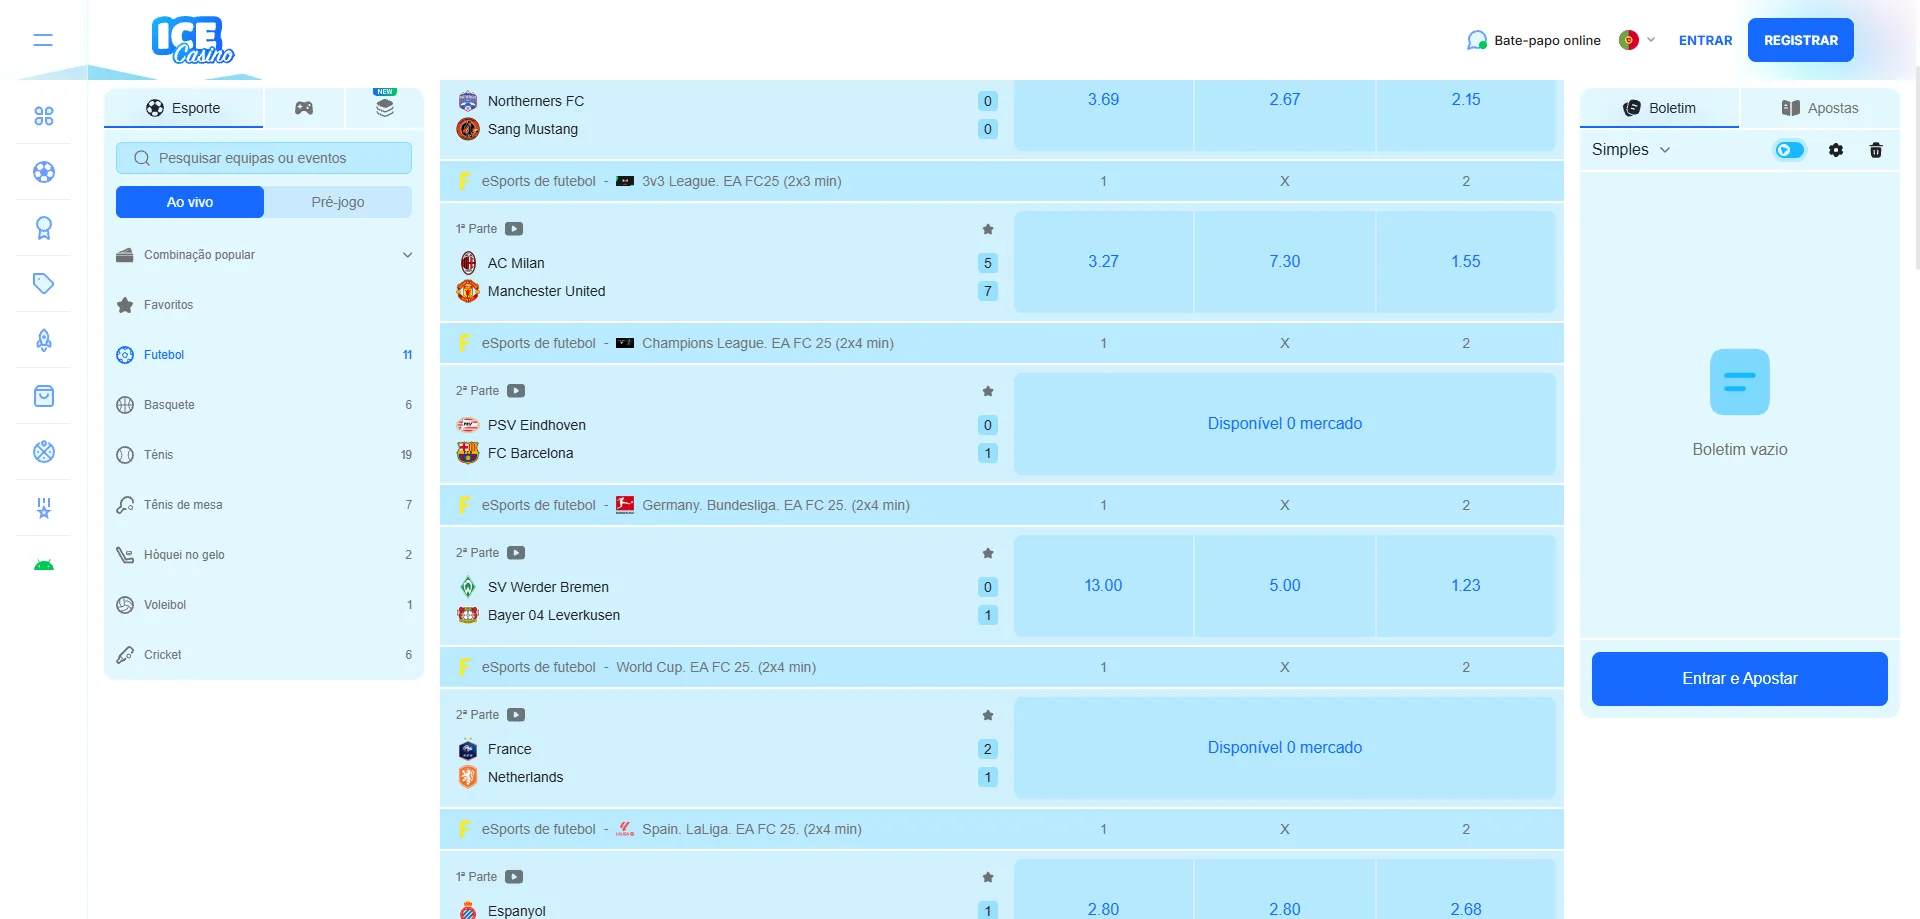Screen dimensions: 1920x919
Task: Bet on odds 13.00 for Werder Bremen
Action: point(1103,586)
